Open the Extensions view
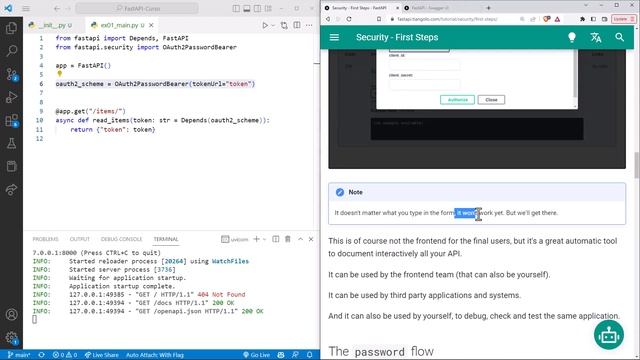This screenshot has height=360, width=640. pyautogui.click(x=11, y=120)
